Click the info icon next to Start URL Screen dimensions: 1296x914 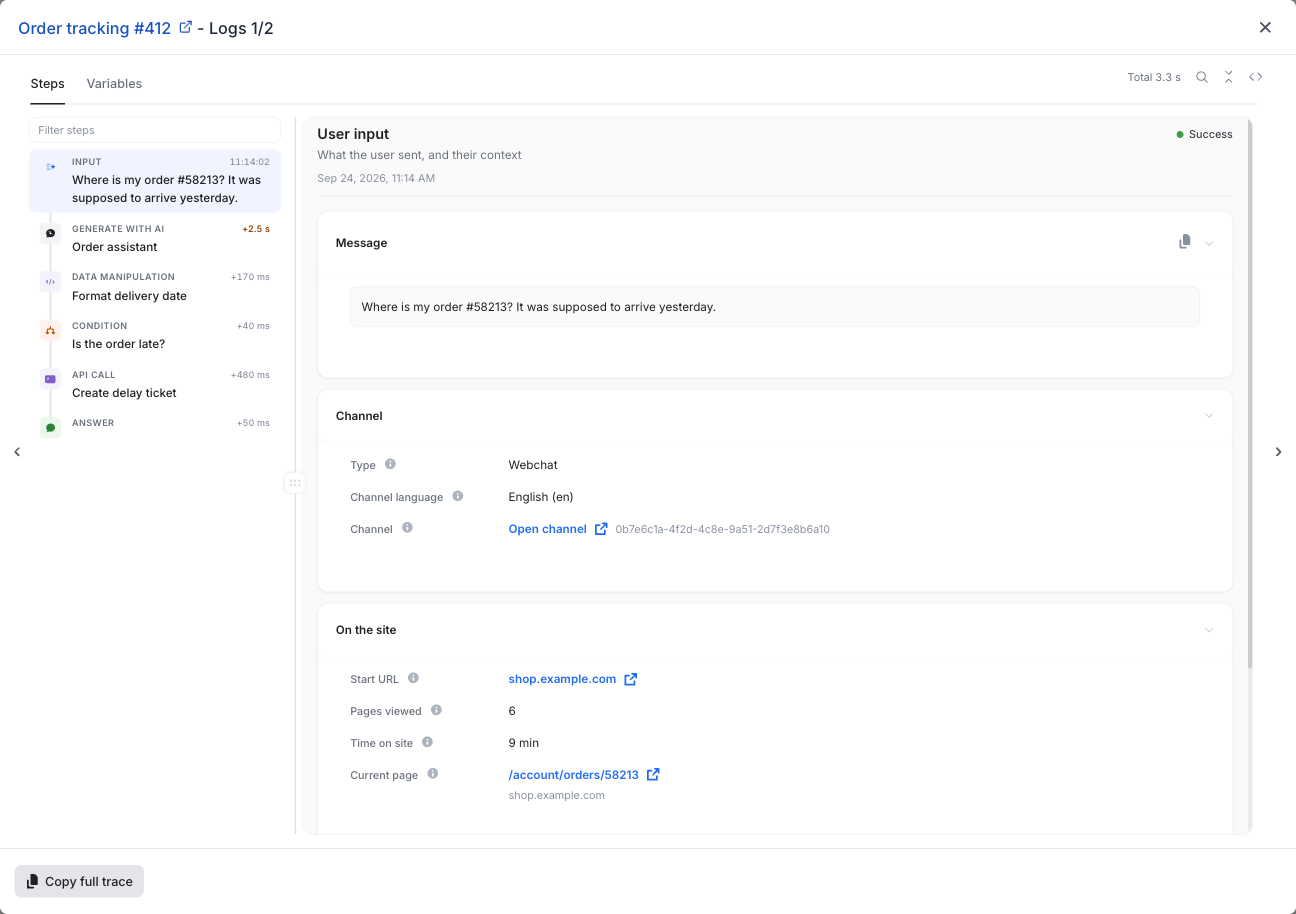pyautogui.click(x=413, y=678)
